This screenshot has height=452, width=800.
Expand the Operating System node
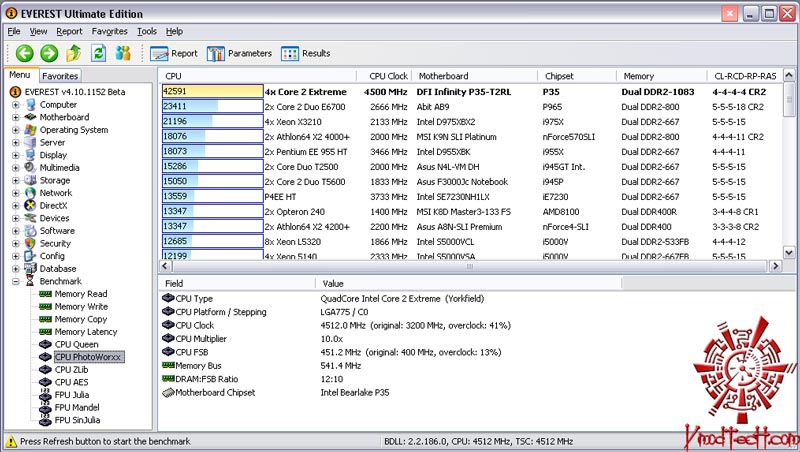[x=16, y=130]
